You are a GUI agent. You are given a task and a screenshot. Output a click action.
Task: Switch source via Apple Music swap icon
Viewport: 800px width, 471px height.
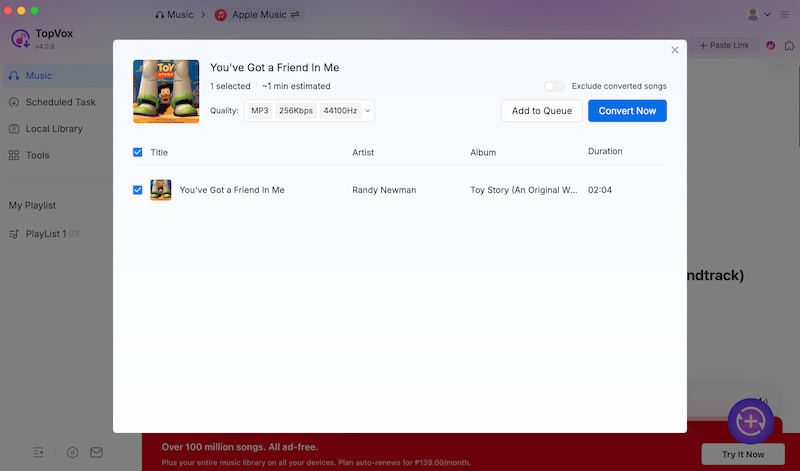[295, 15]
